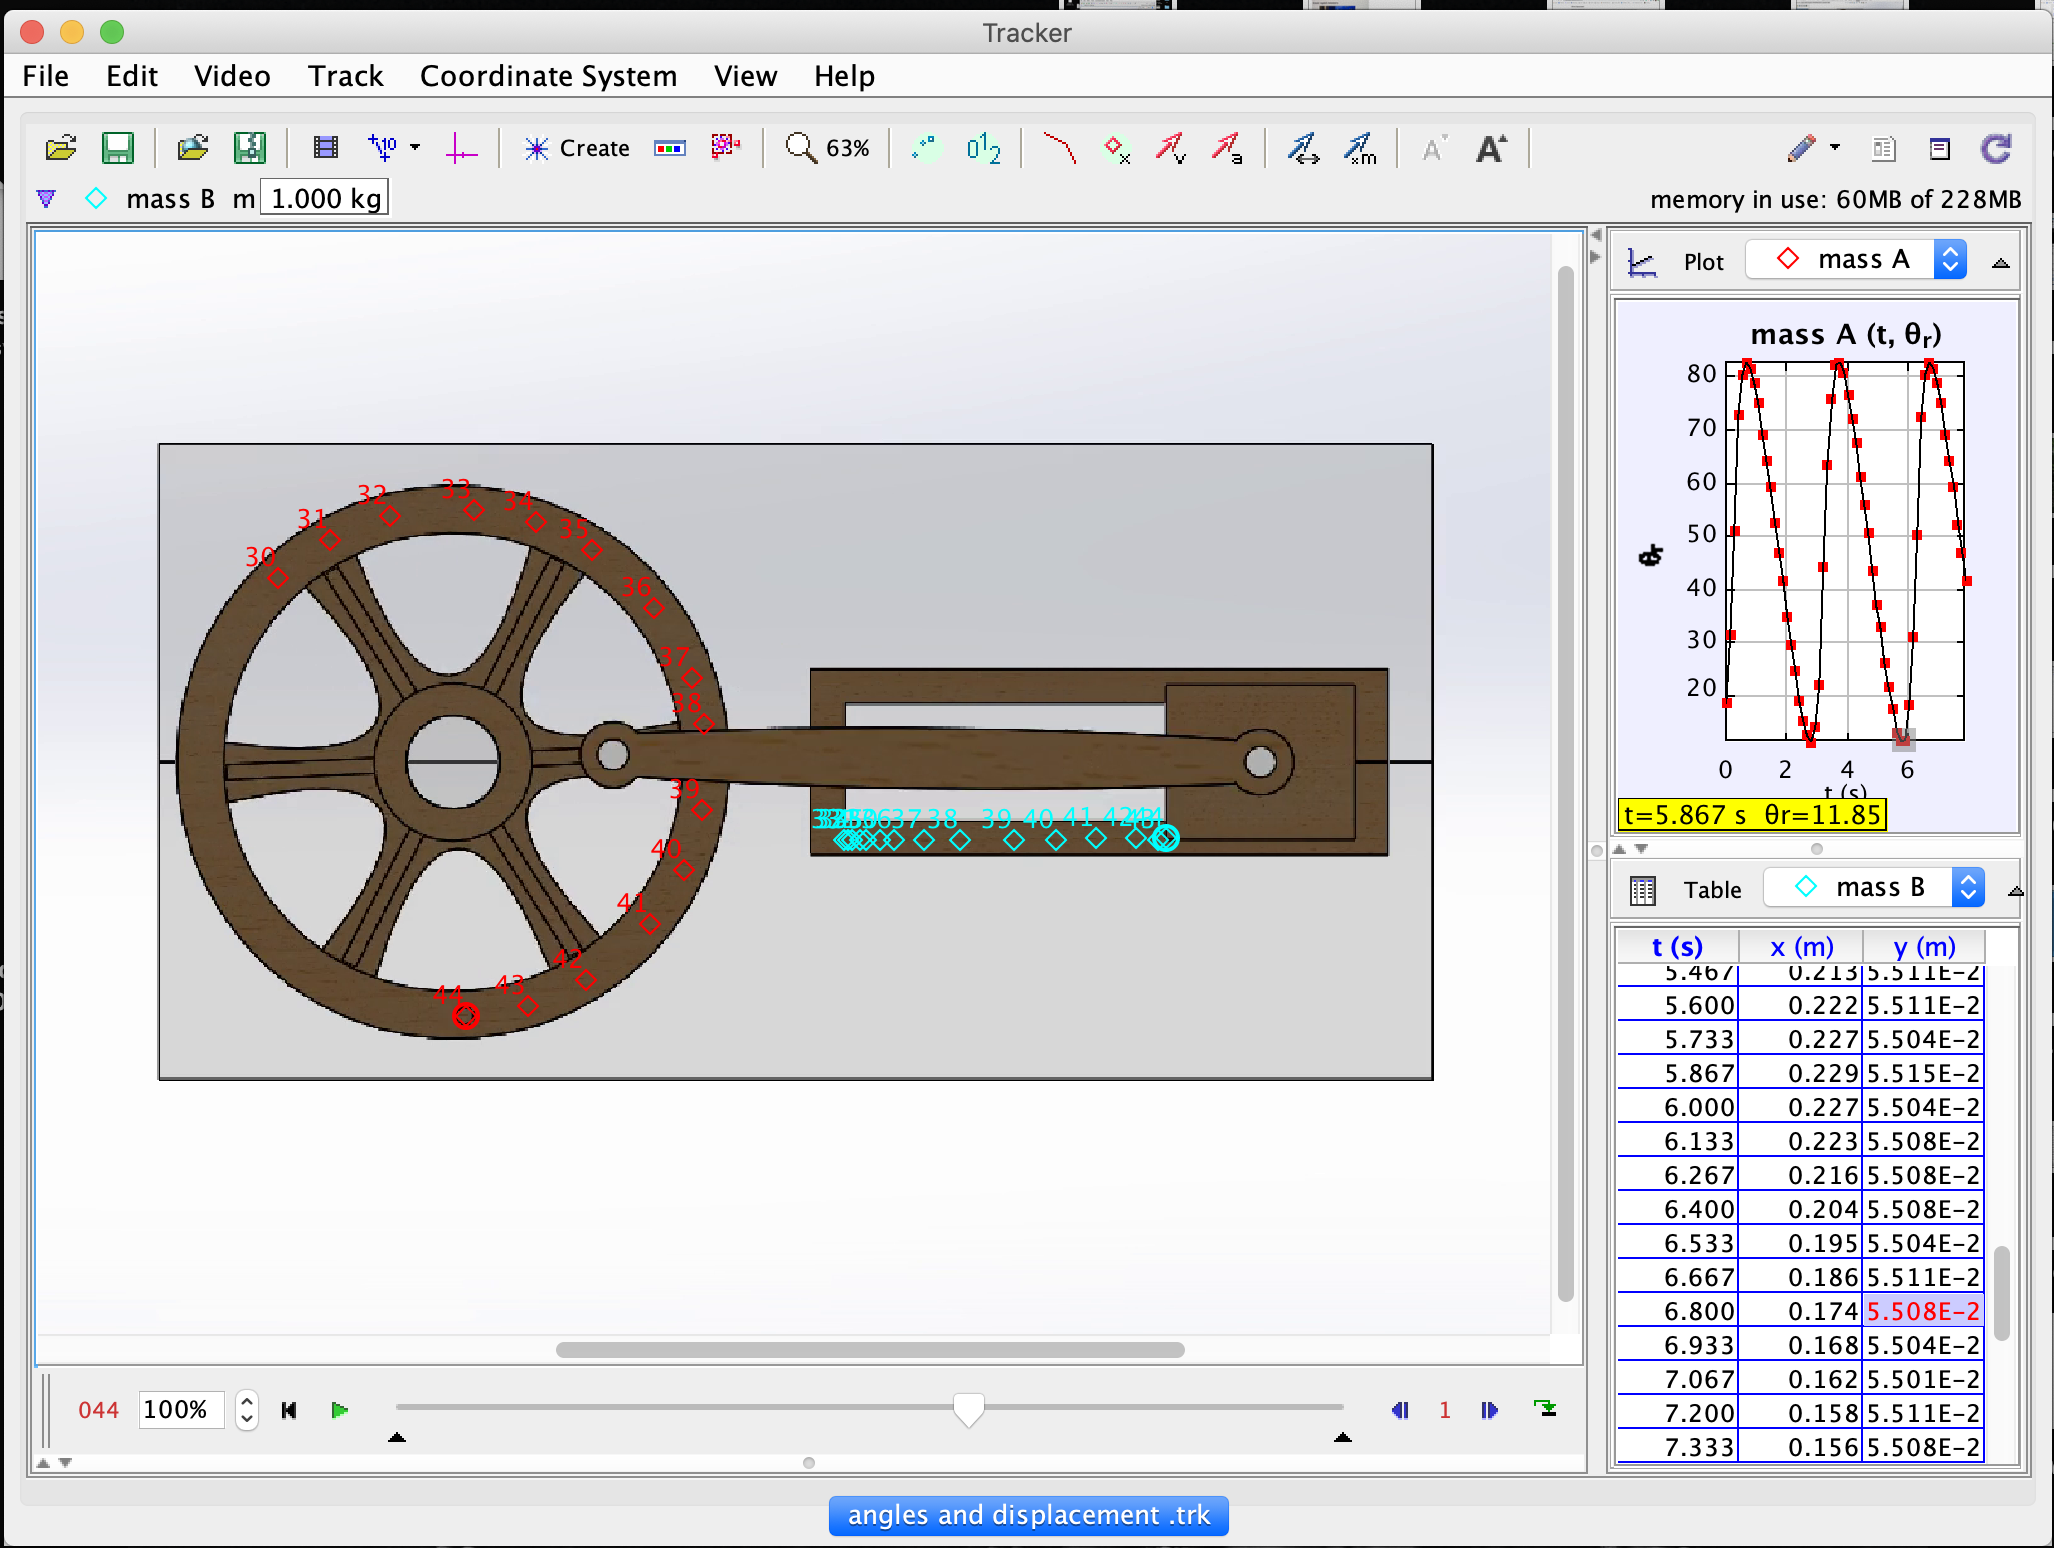Click the step back button
2054x1548 pixels.
point(1400,1410)
